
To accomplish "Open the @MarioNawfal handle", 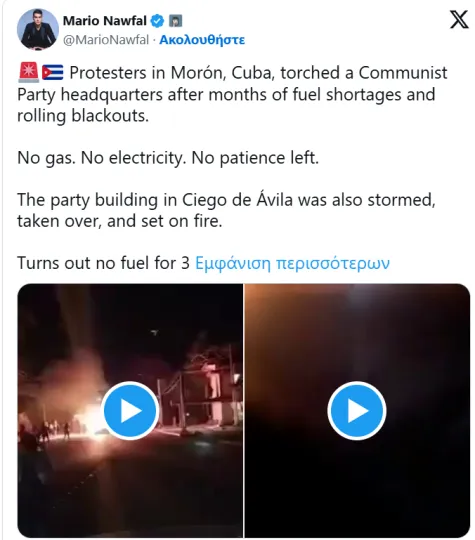I will (106, 40).
